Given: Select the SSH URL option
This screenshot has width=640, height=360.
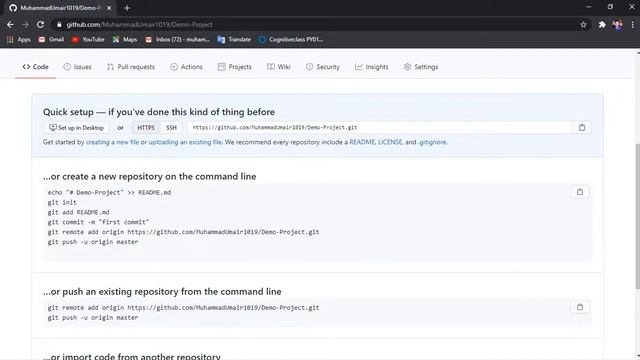Looking at the screenshot, I should [x=171, y=128].
